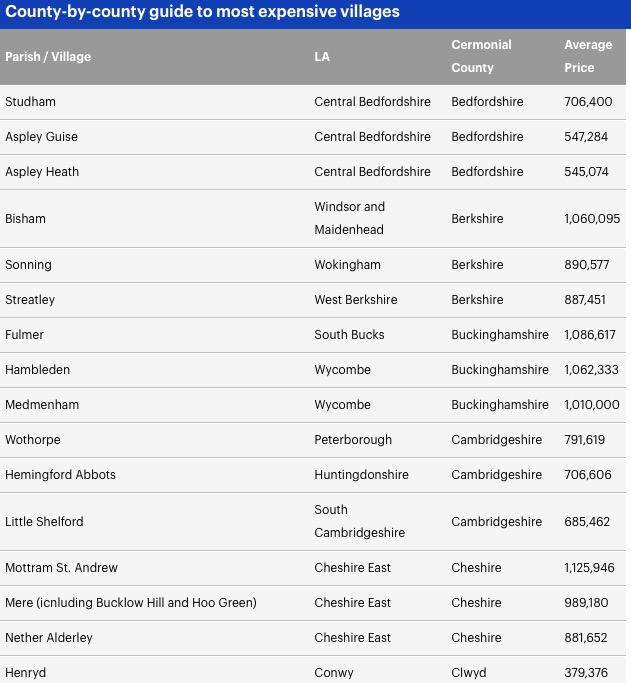The image size is (631, 683).
Task: Click the Cermonial County column header
Action: 481,56
